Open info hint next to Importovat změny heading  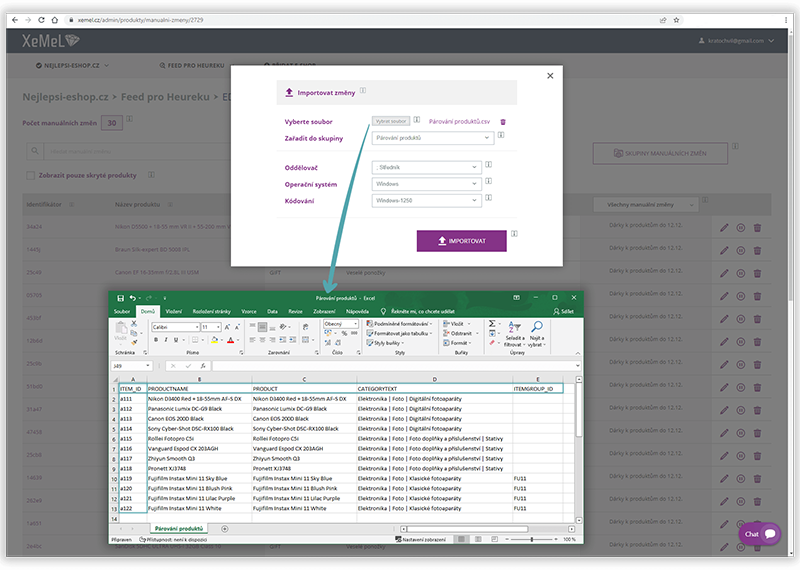click(x=363, y=90)
